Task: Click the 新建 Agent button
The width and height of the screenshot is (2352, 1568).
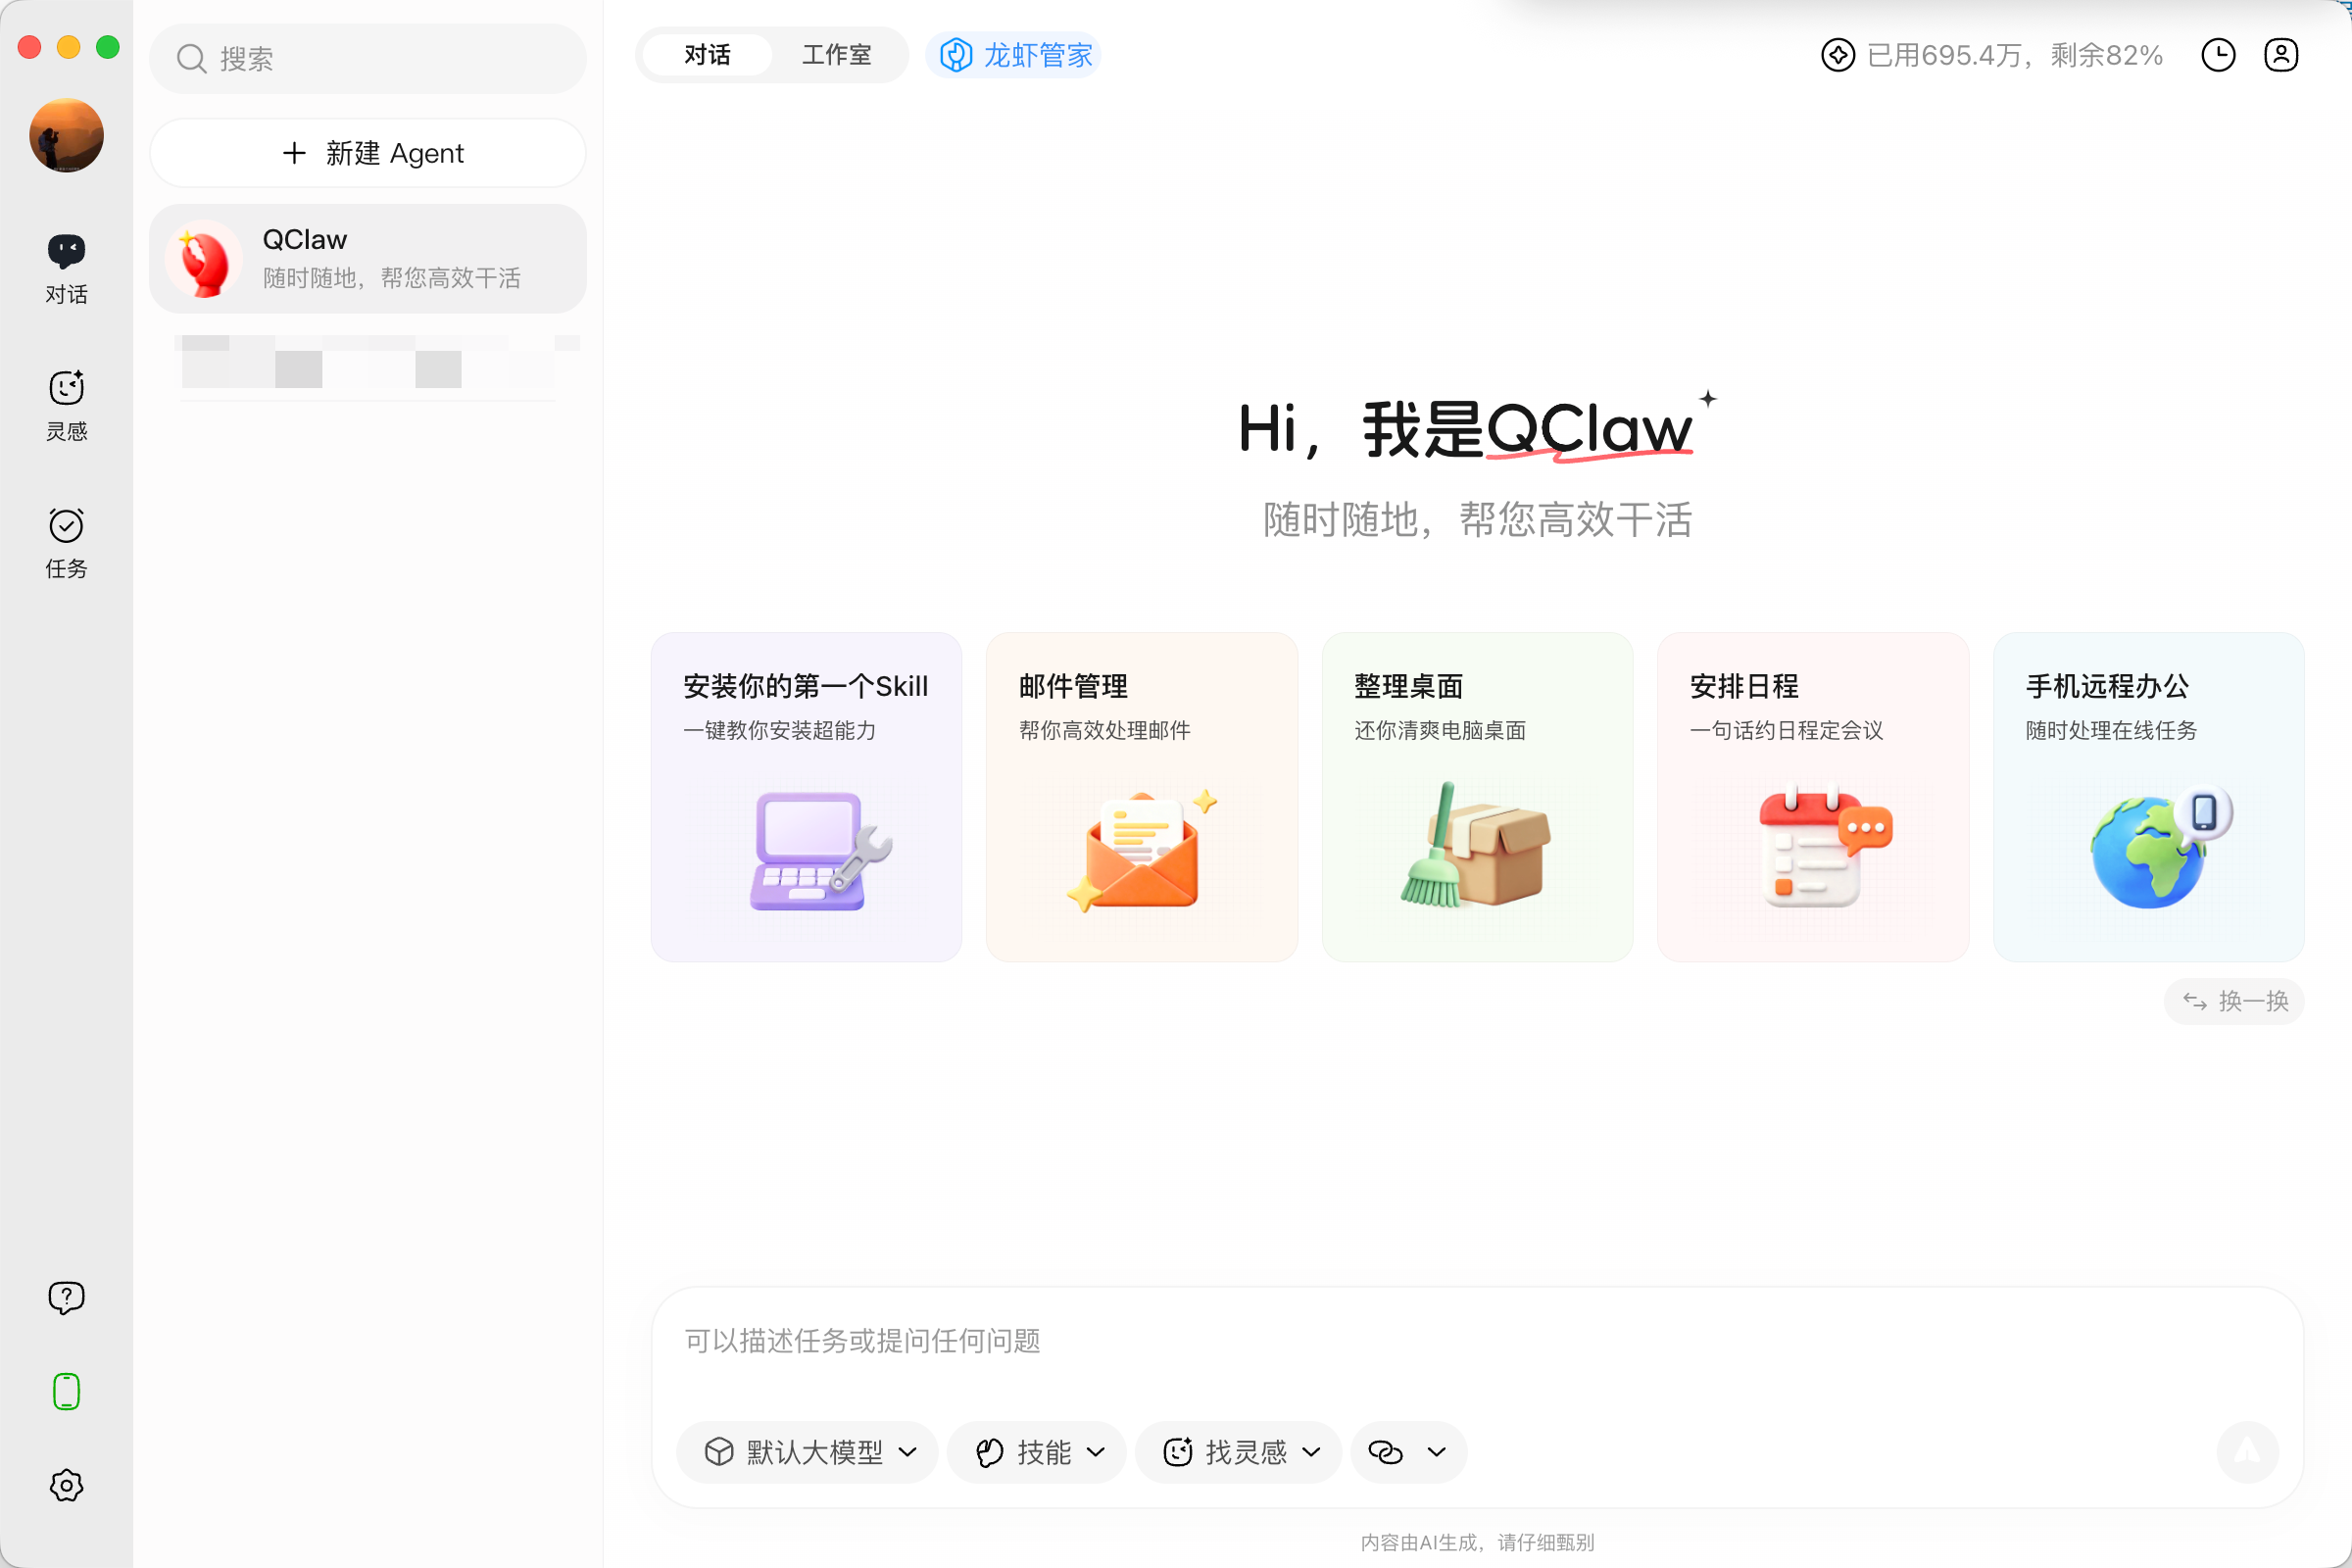Action: pyautogui.click(x=368, y=153)
